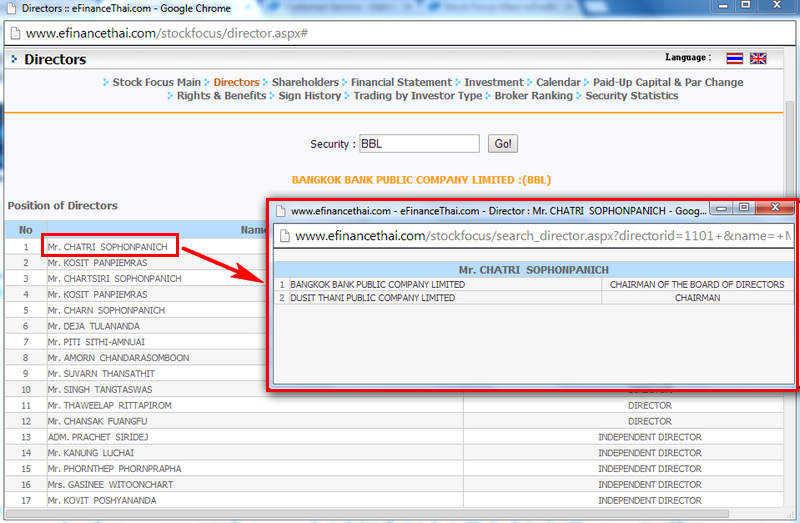Click the No column header
800x523 pixels.
coord(26,230)
